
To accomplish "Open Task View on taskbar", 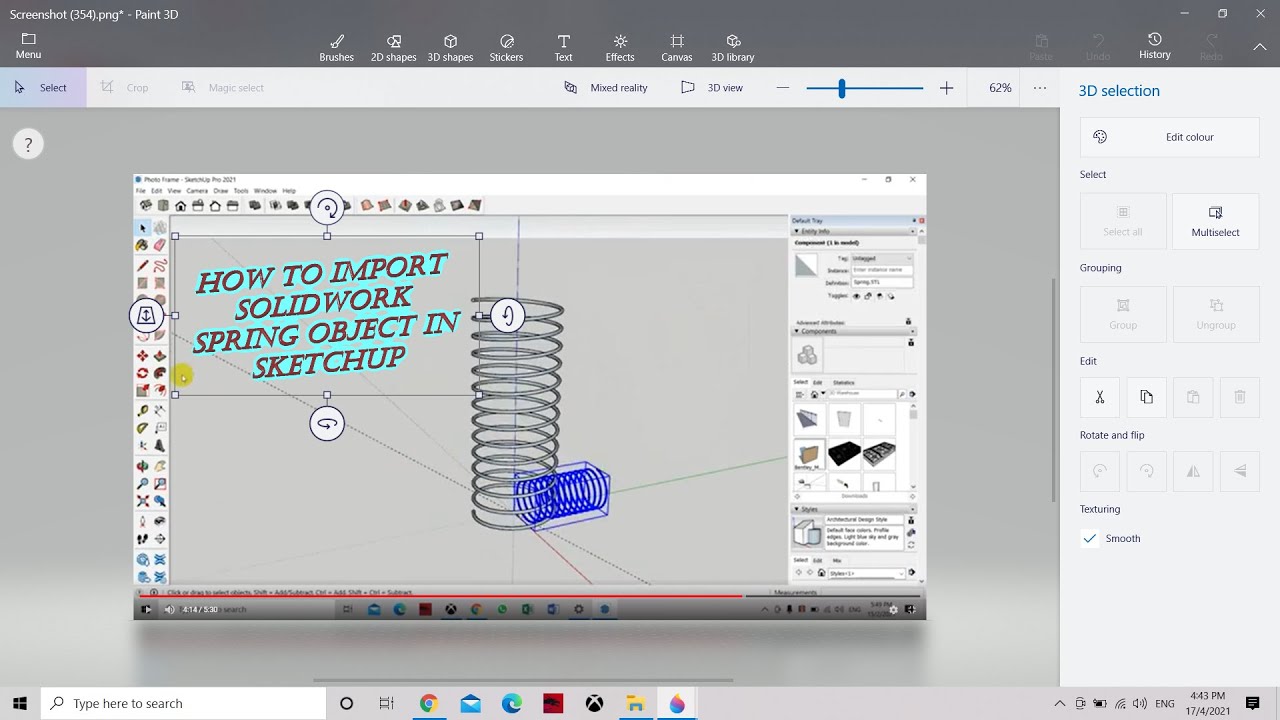I will [x=387, y=703].
